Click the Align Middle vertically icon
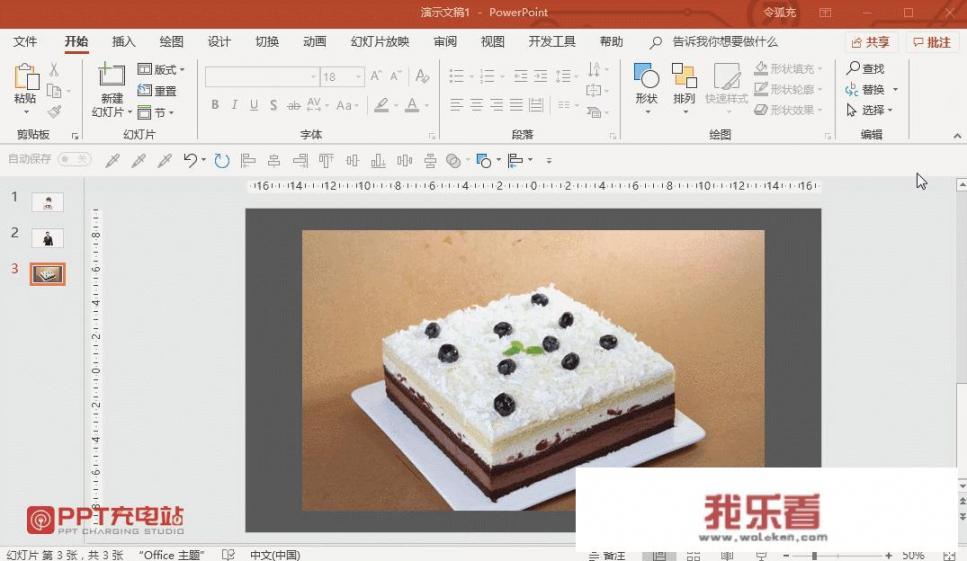The height and width of the screenshot is (561, 967). [x=352, y=161]
